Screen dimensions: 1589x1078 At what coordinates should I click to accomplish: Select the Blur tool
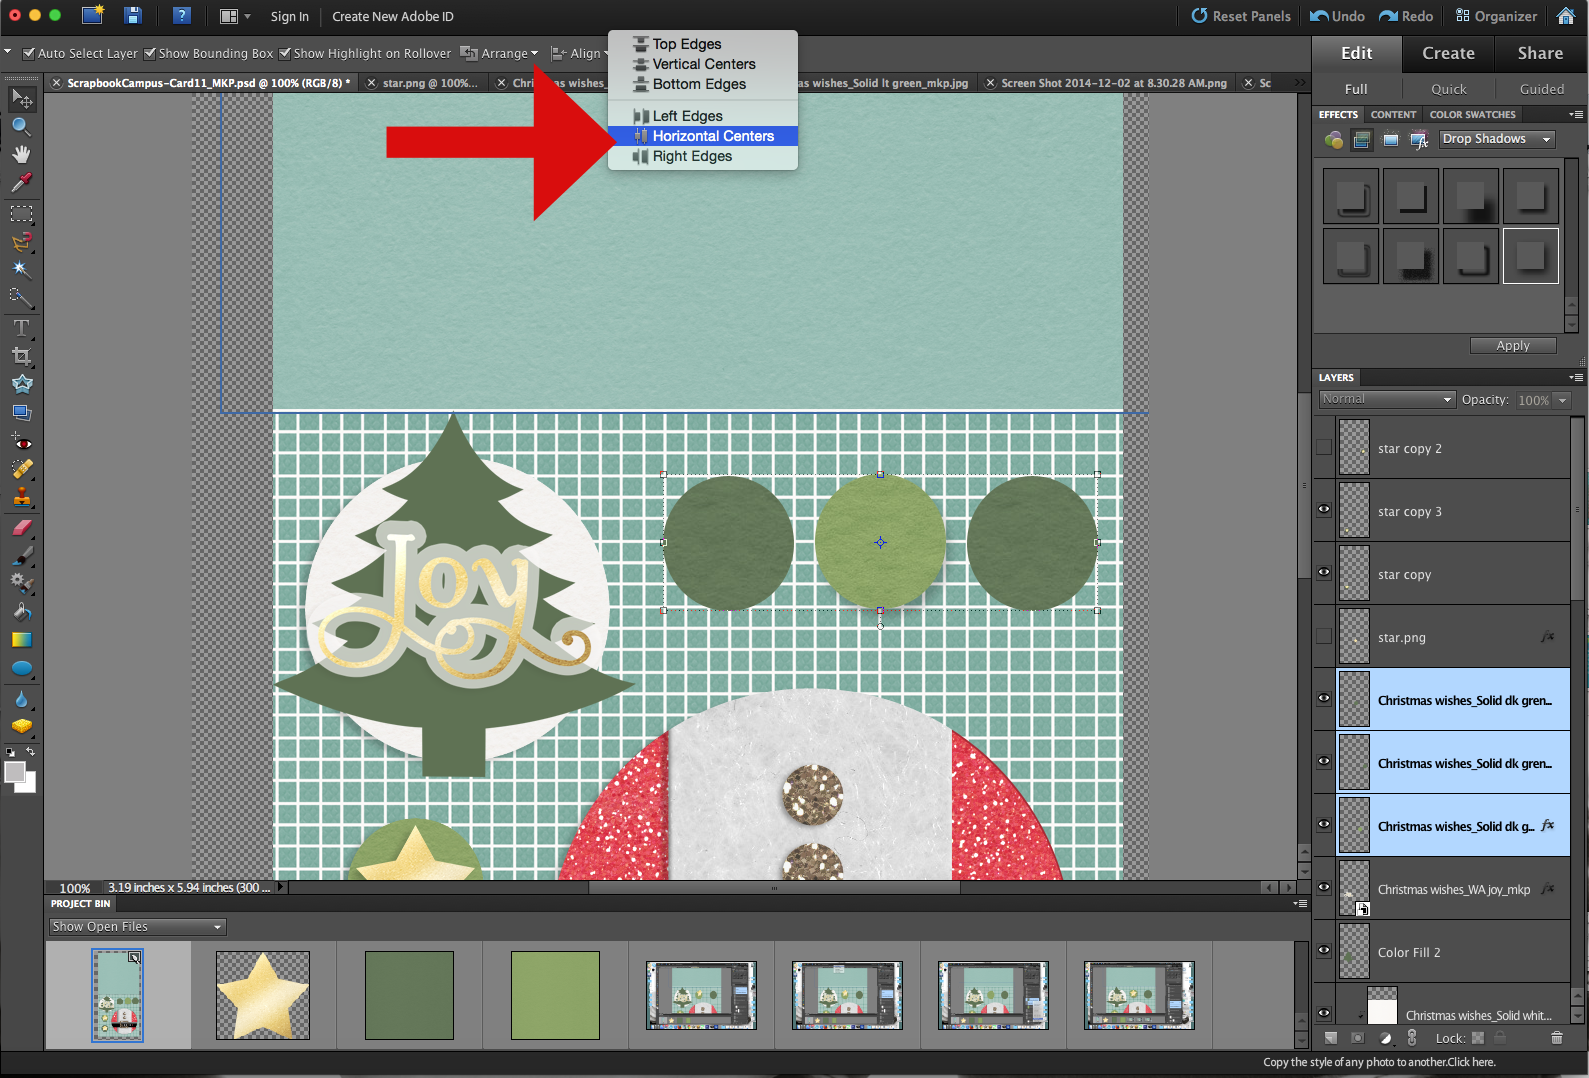pyautogui.click(x=21, y=699)
